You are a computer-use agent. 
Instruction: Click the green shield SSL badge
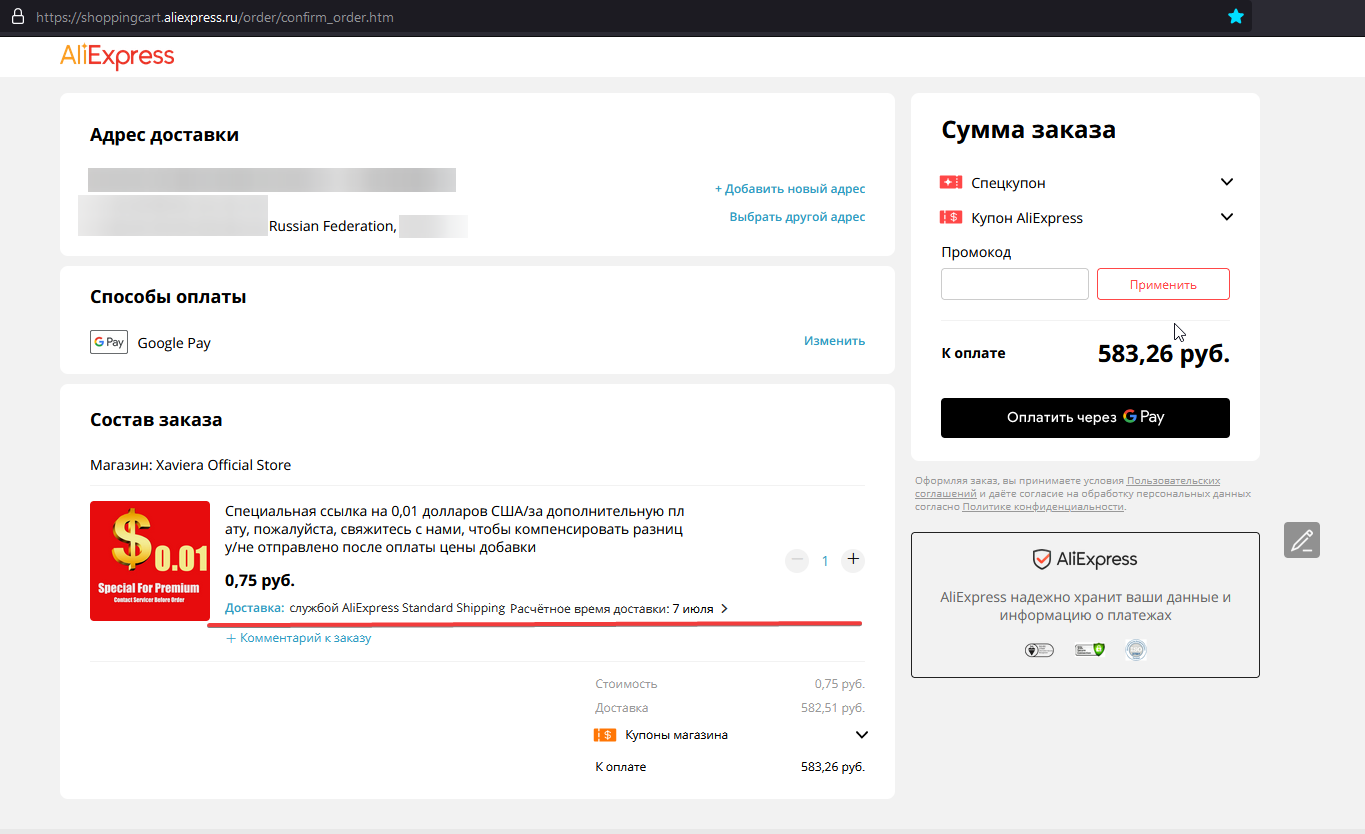click(1089, 650)
